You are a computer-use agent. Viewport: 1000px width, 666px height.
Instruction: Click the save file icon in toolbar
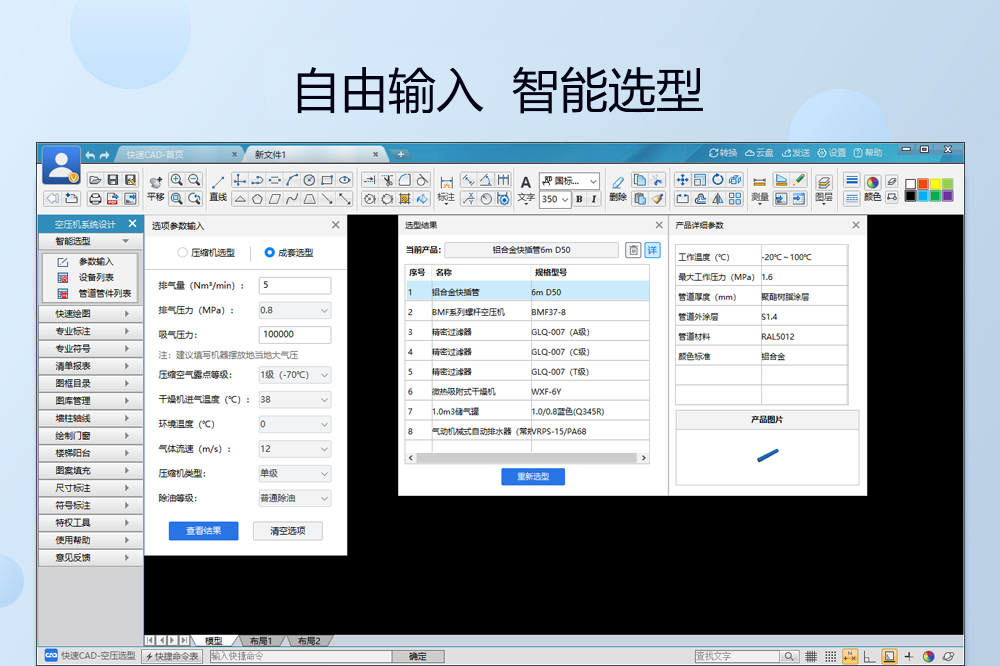[x=113, y=180]
